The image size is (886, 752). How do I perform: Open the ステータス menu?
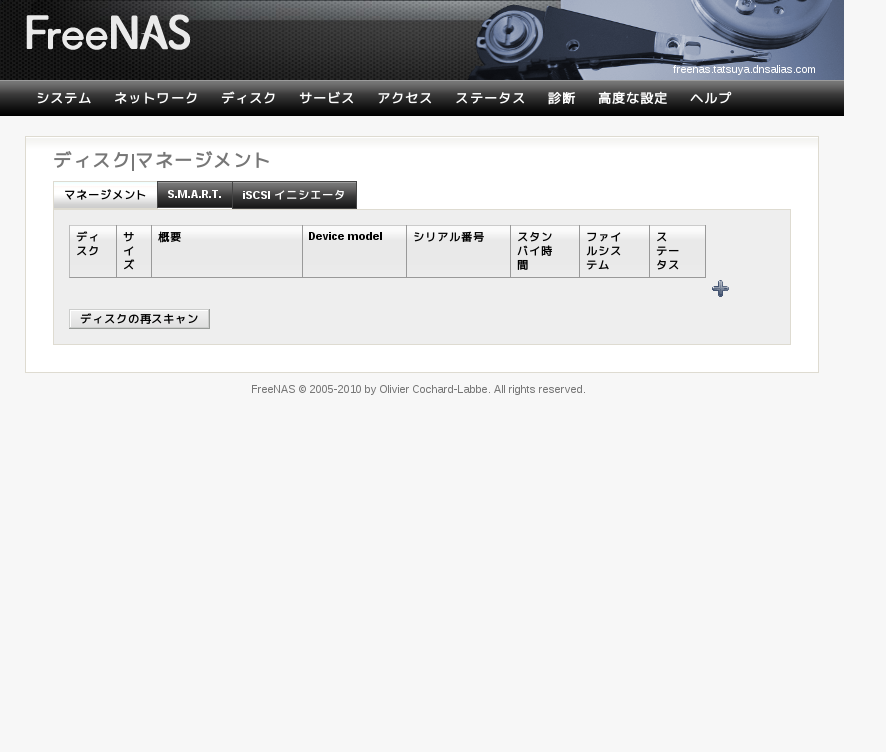[x=490, y=98]
